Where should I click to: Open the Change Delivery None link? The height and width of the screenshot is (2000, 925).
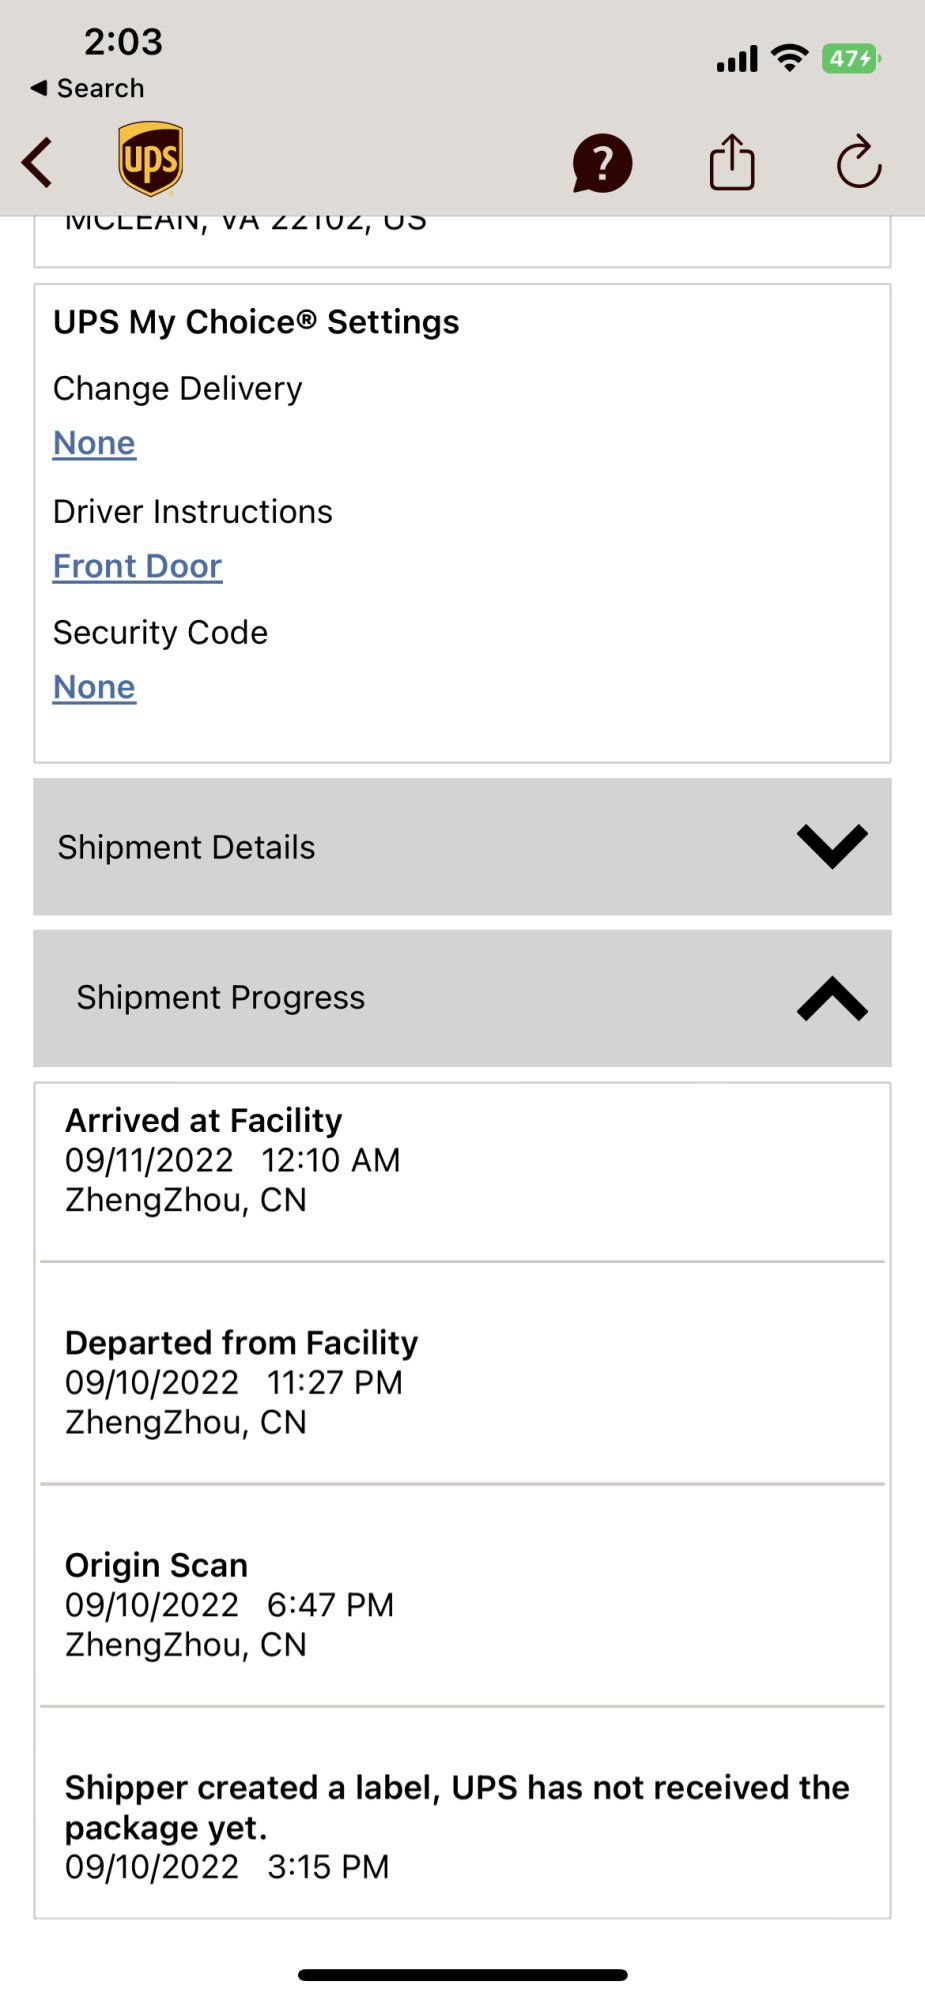tap(94, 443)
